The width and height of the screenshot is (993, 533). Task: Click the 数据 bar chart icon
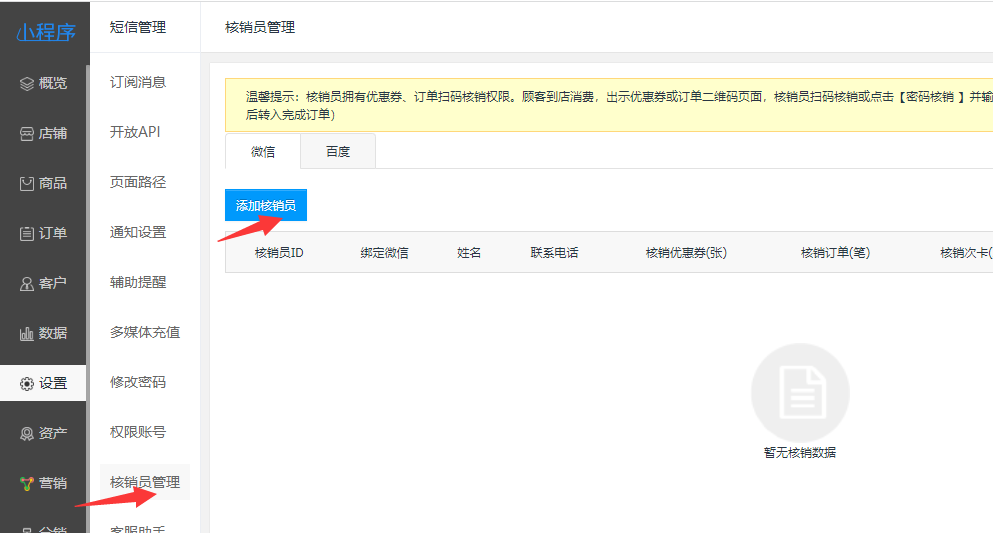point(27,334)
